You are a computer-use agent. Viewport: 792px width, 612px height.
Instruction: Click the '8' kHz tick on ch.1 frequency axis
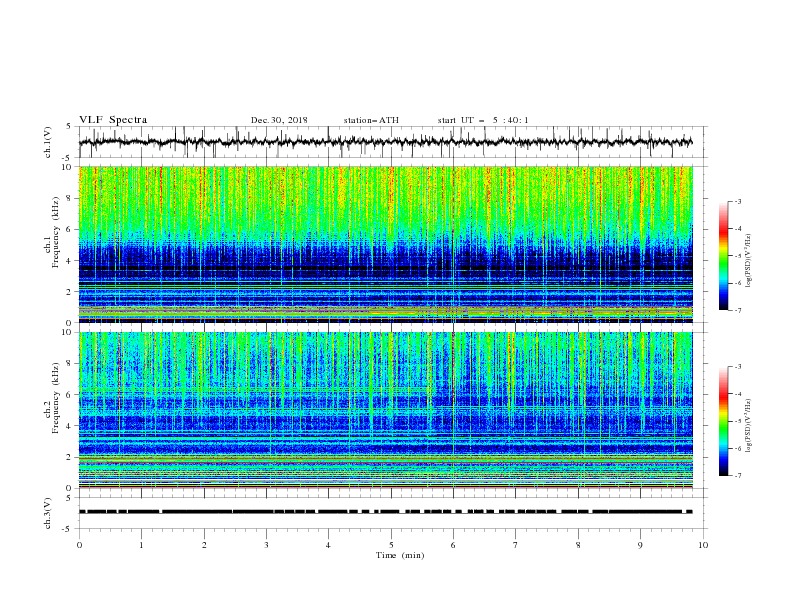click(x=70, y=198)
